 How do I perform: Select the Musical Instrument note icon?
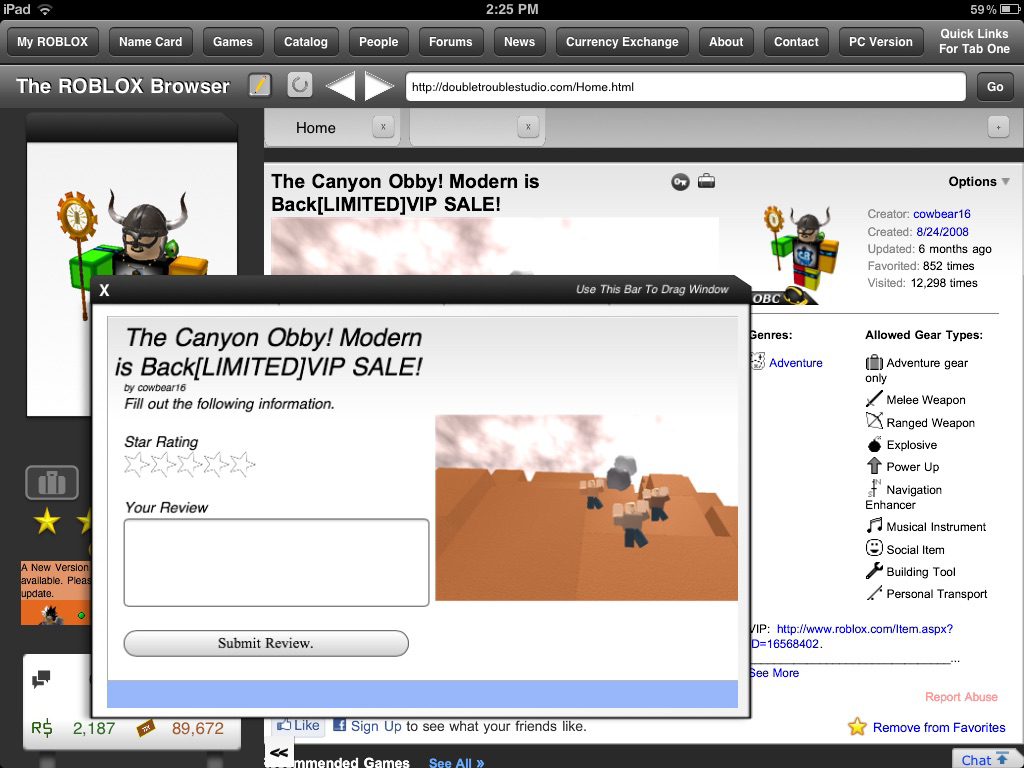pos(874,526)
